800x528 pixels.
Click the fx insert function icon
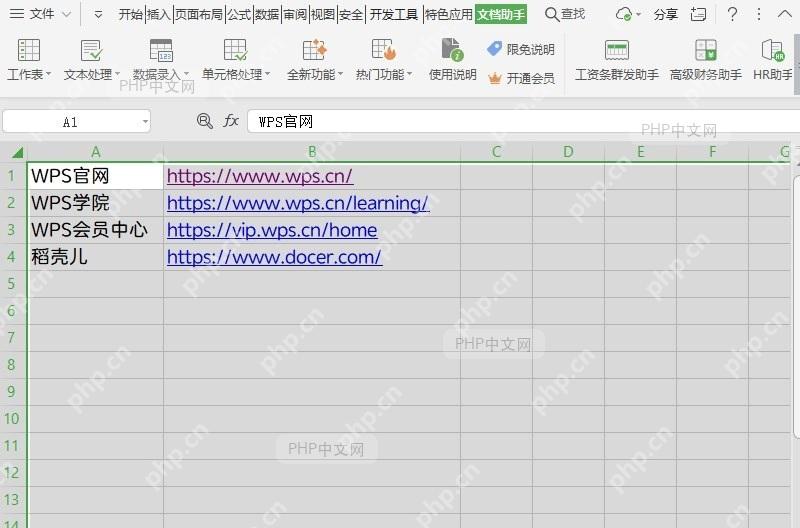point(231,121)
